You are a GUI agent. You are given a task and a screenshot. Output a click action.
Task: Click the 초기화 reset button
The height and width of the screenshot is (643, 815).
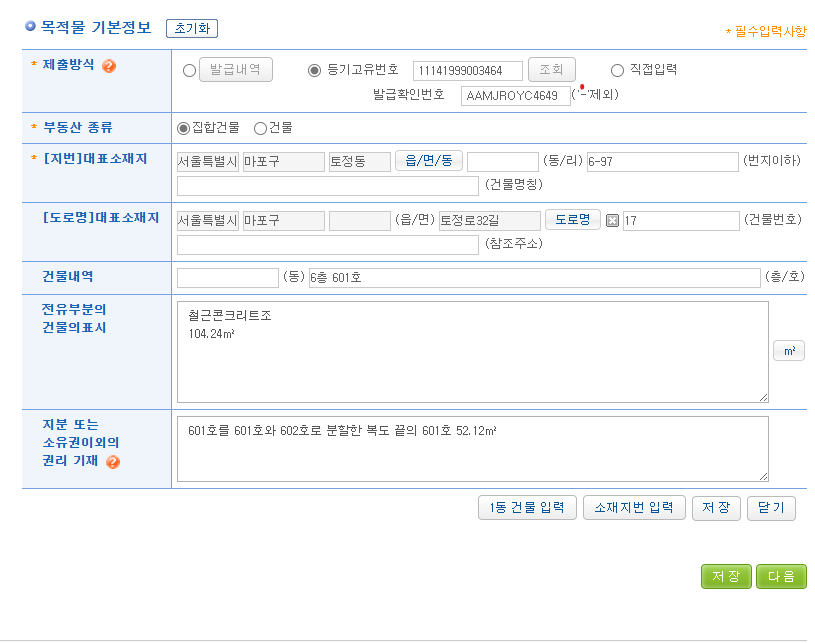tap(192, 28)
